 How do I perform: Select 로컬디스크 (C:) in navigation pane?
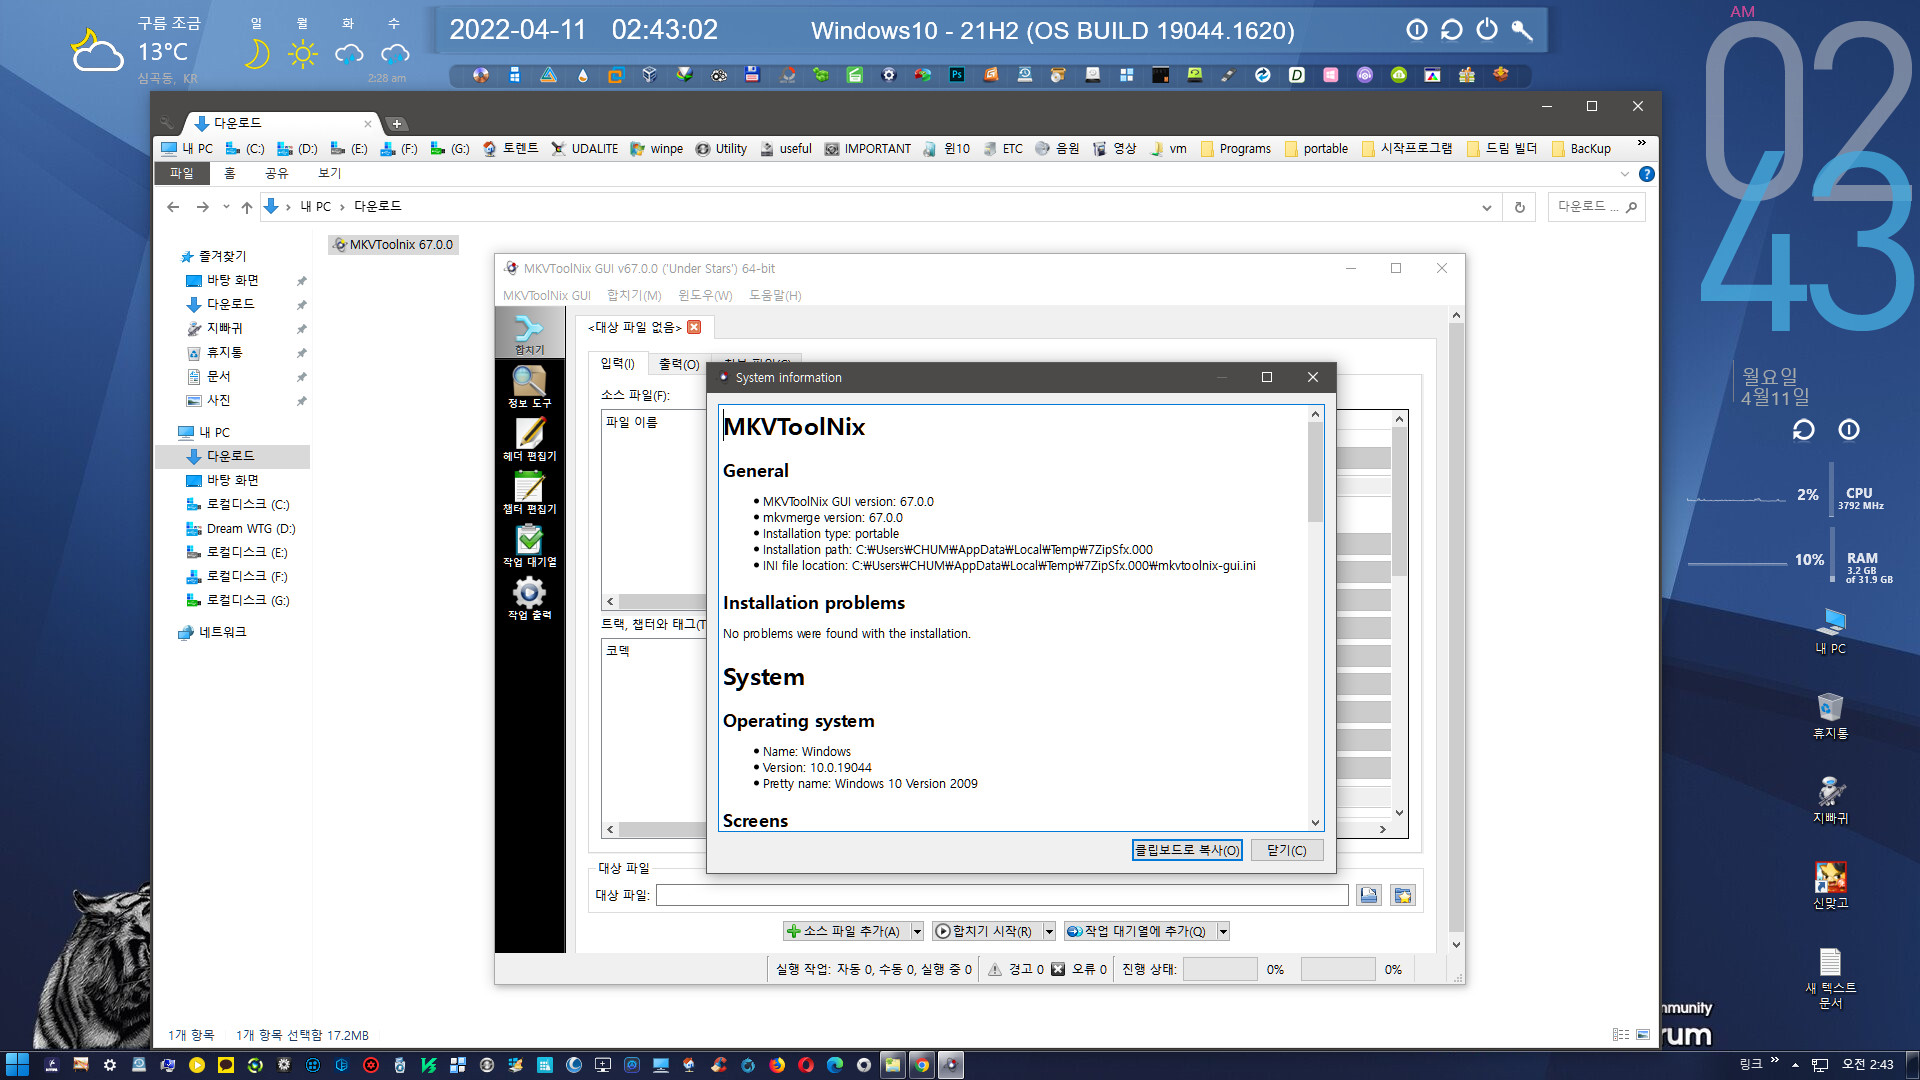[x=247, y=504]
